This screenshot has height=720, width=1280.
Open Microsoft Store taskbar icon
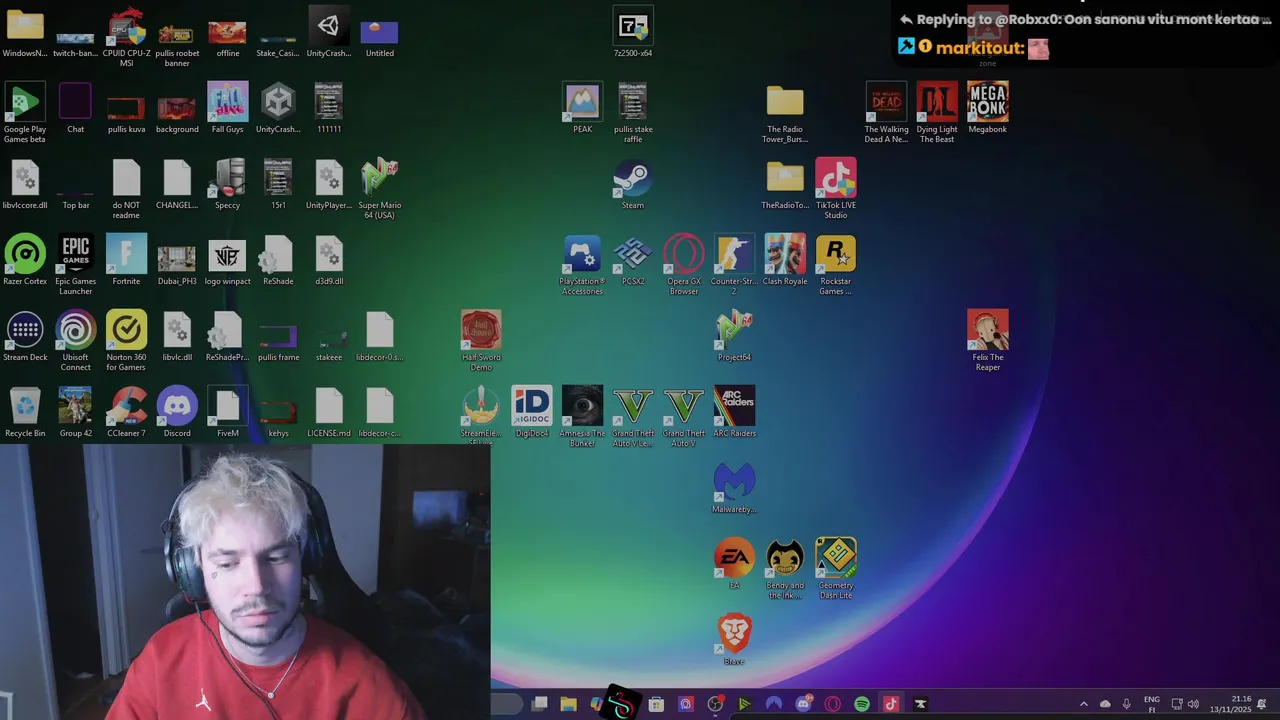(x=656, y=704)
